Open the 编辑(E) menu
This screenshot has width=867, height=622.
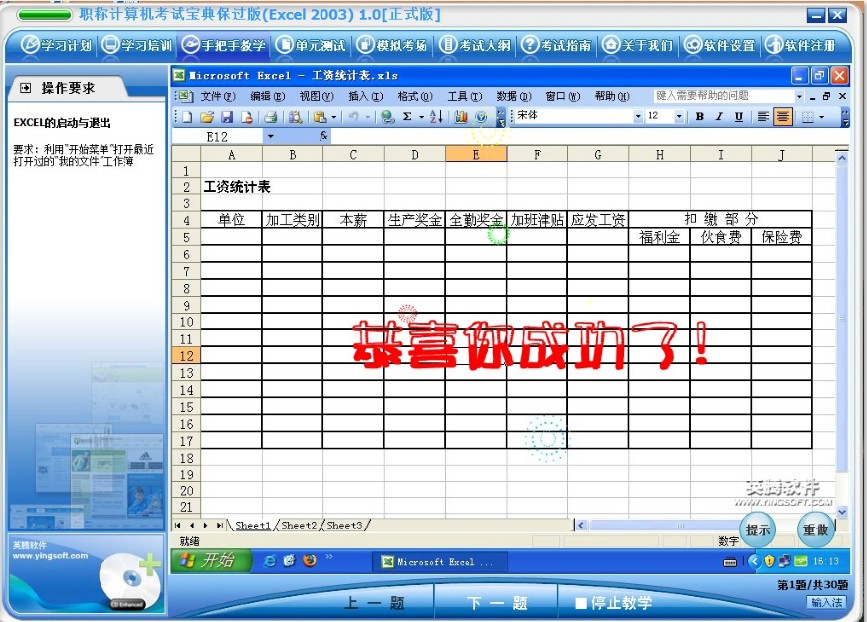268,96
